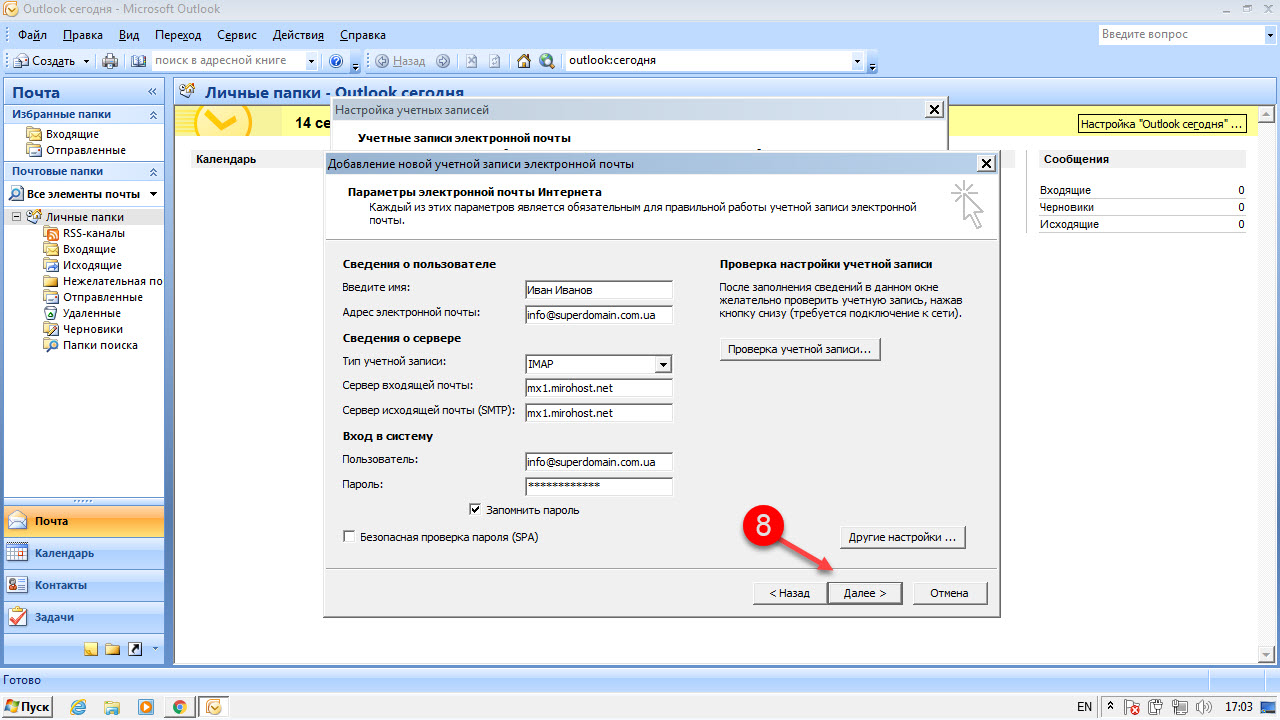
Task: Open the RSS-каналы folder
Action: [93, 233]
